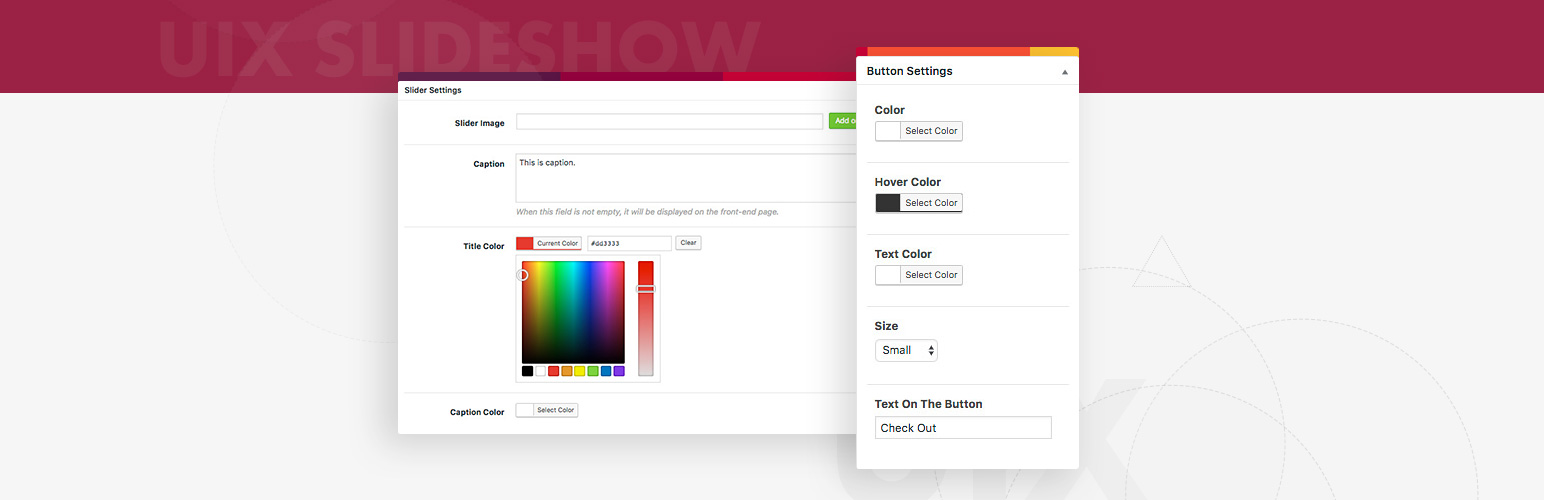Click the white swatch beside Text Color
The width and height of the screenshot is (1544, 500).
point(888,275)
